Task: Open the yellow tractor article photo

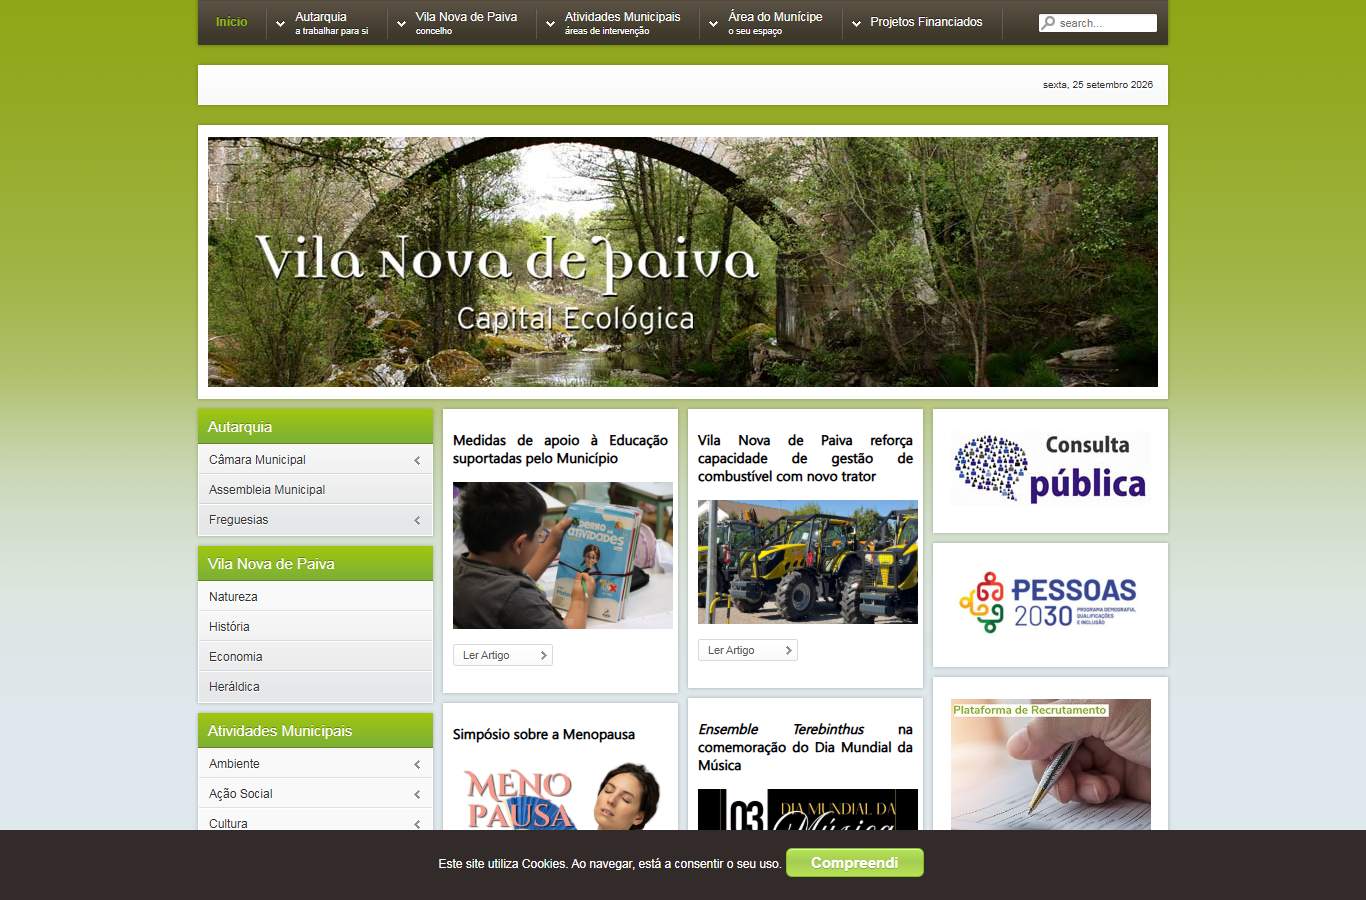Action: coord(808,562)
